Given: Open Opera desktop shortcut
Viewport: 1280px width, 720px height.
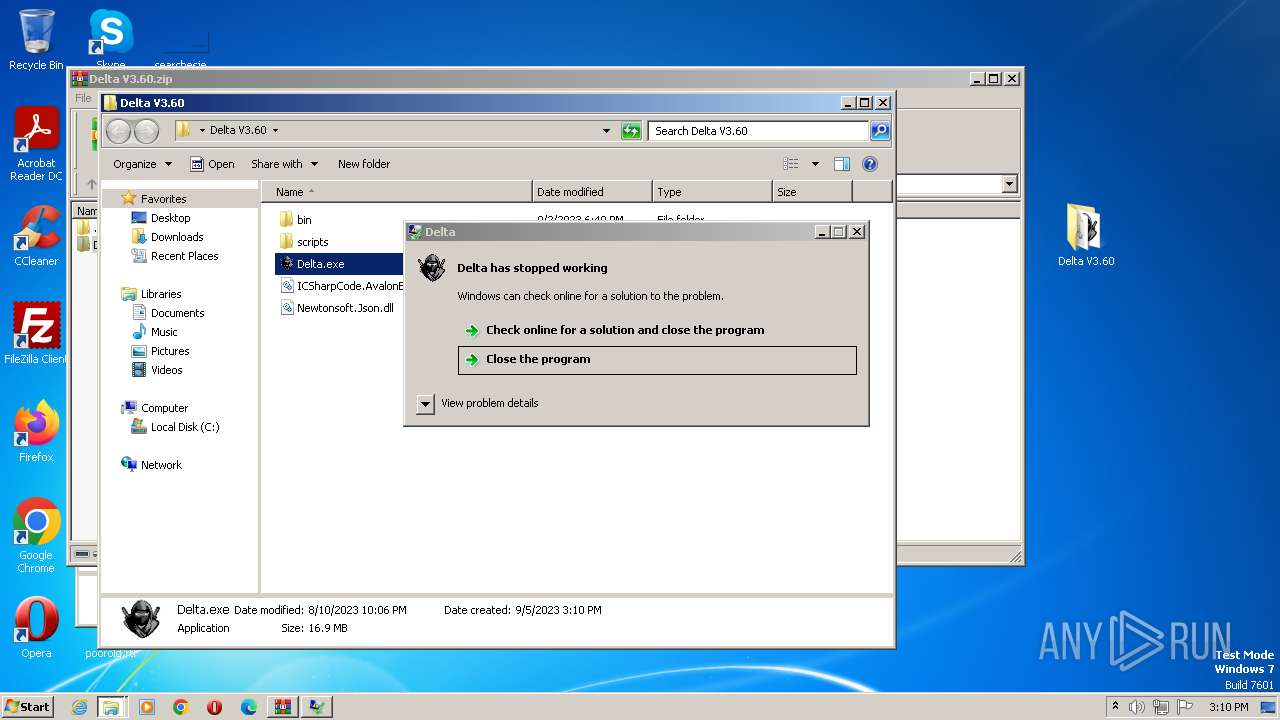Looking at the screenshot, I should point(36,628).
